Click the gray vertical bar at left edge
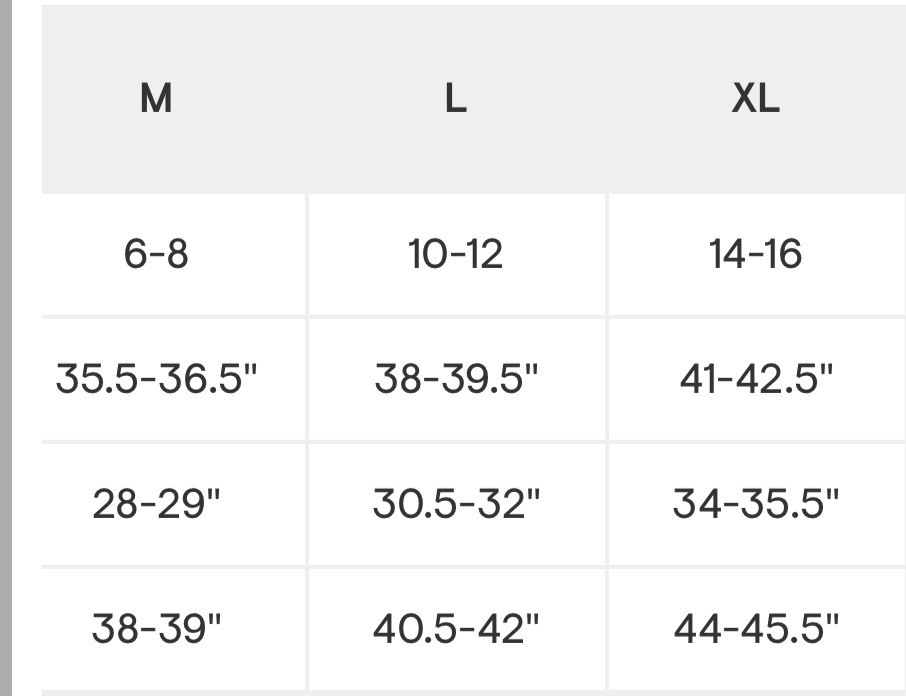Viewport: 906px width, 696px height. pyautogui.click(x=5, y=348)
